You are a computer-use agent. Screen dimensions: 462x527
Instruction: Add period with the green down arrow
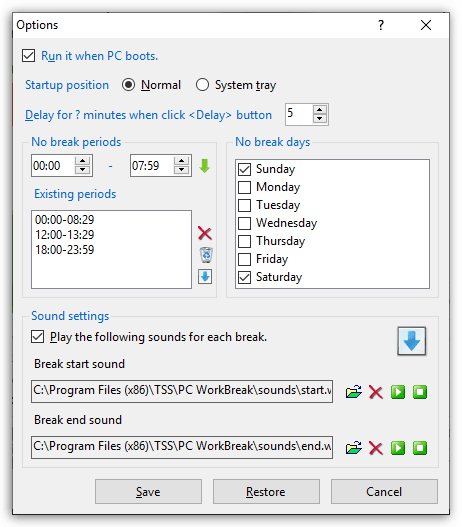tap(205, 166)
